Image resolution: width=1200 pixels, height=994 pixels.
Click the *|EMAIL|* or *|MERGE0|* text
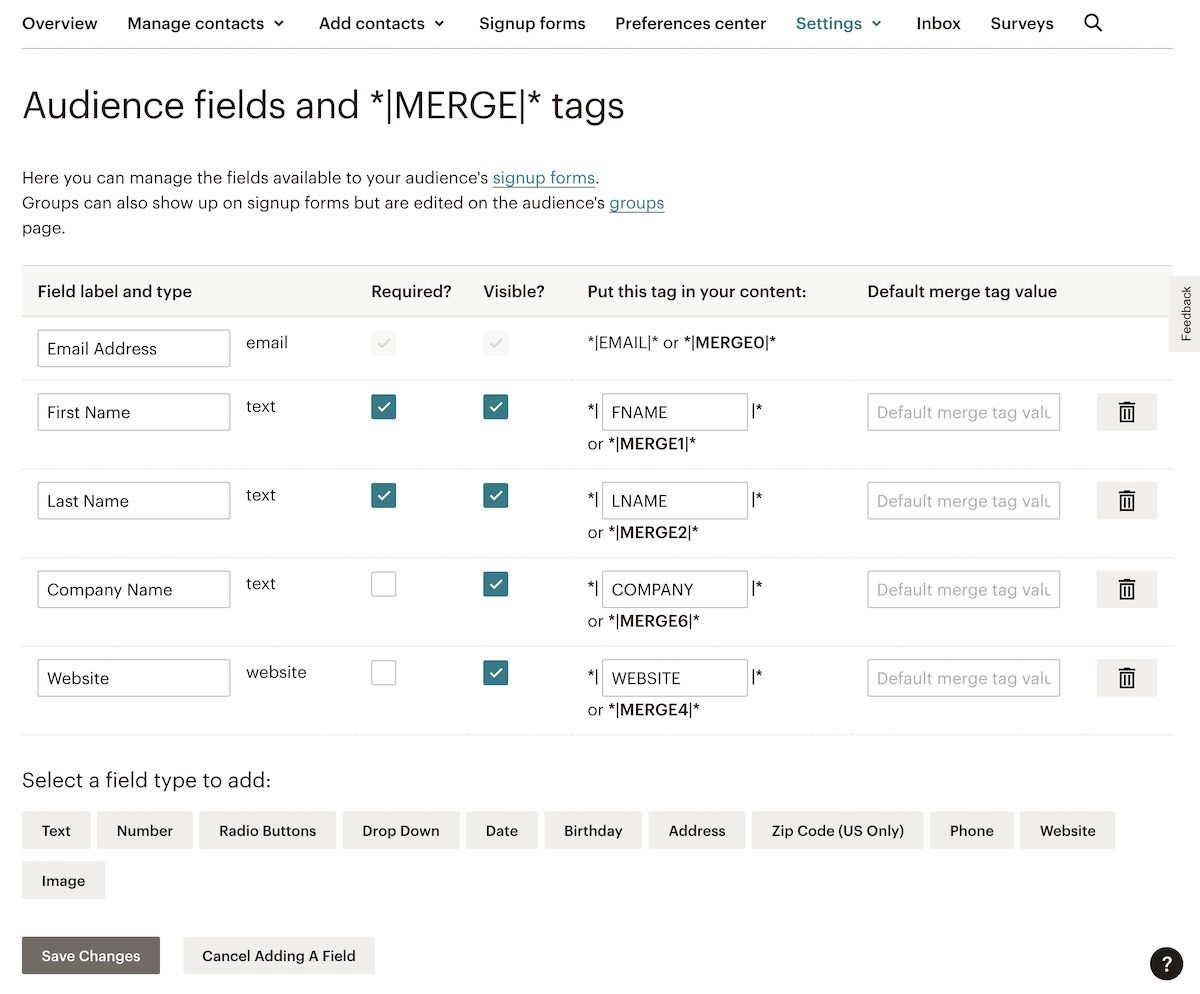[682, 342]
